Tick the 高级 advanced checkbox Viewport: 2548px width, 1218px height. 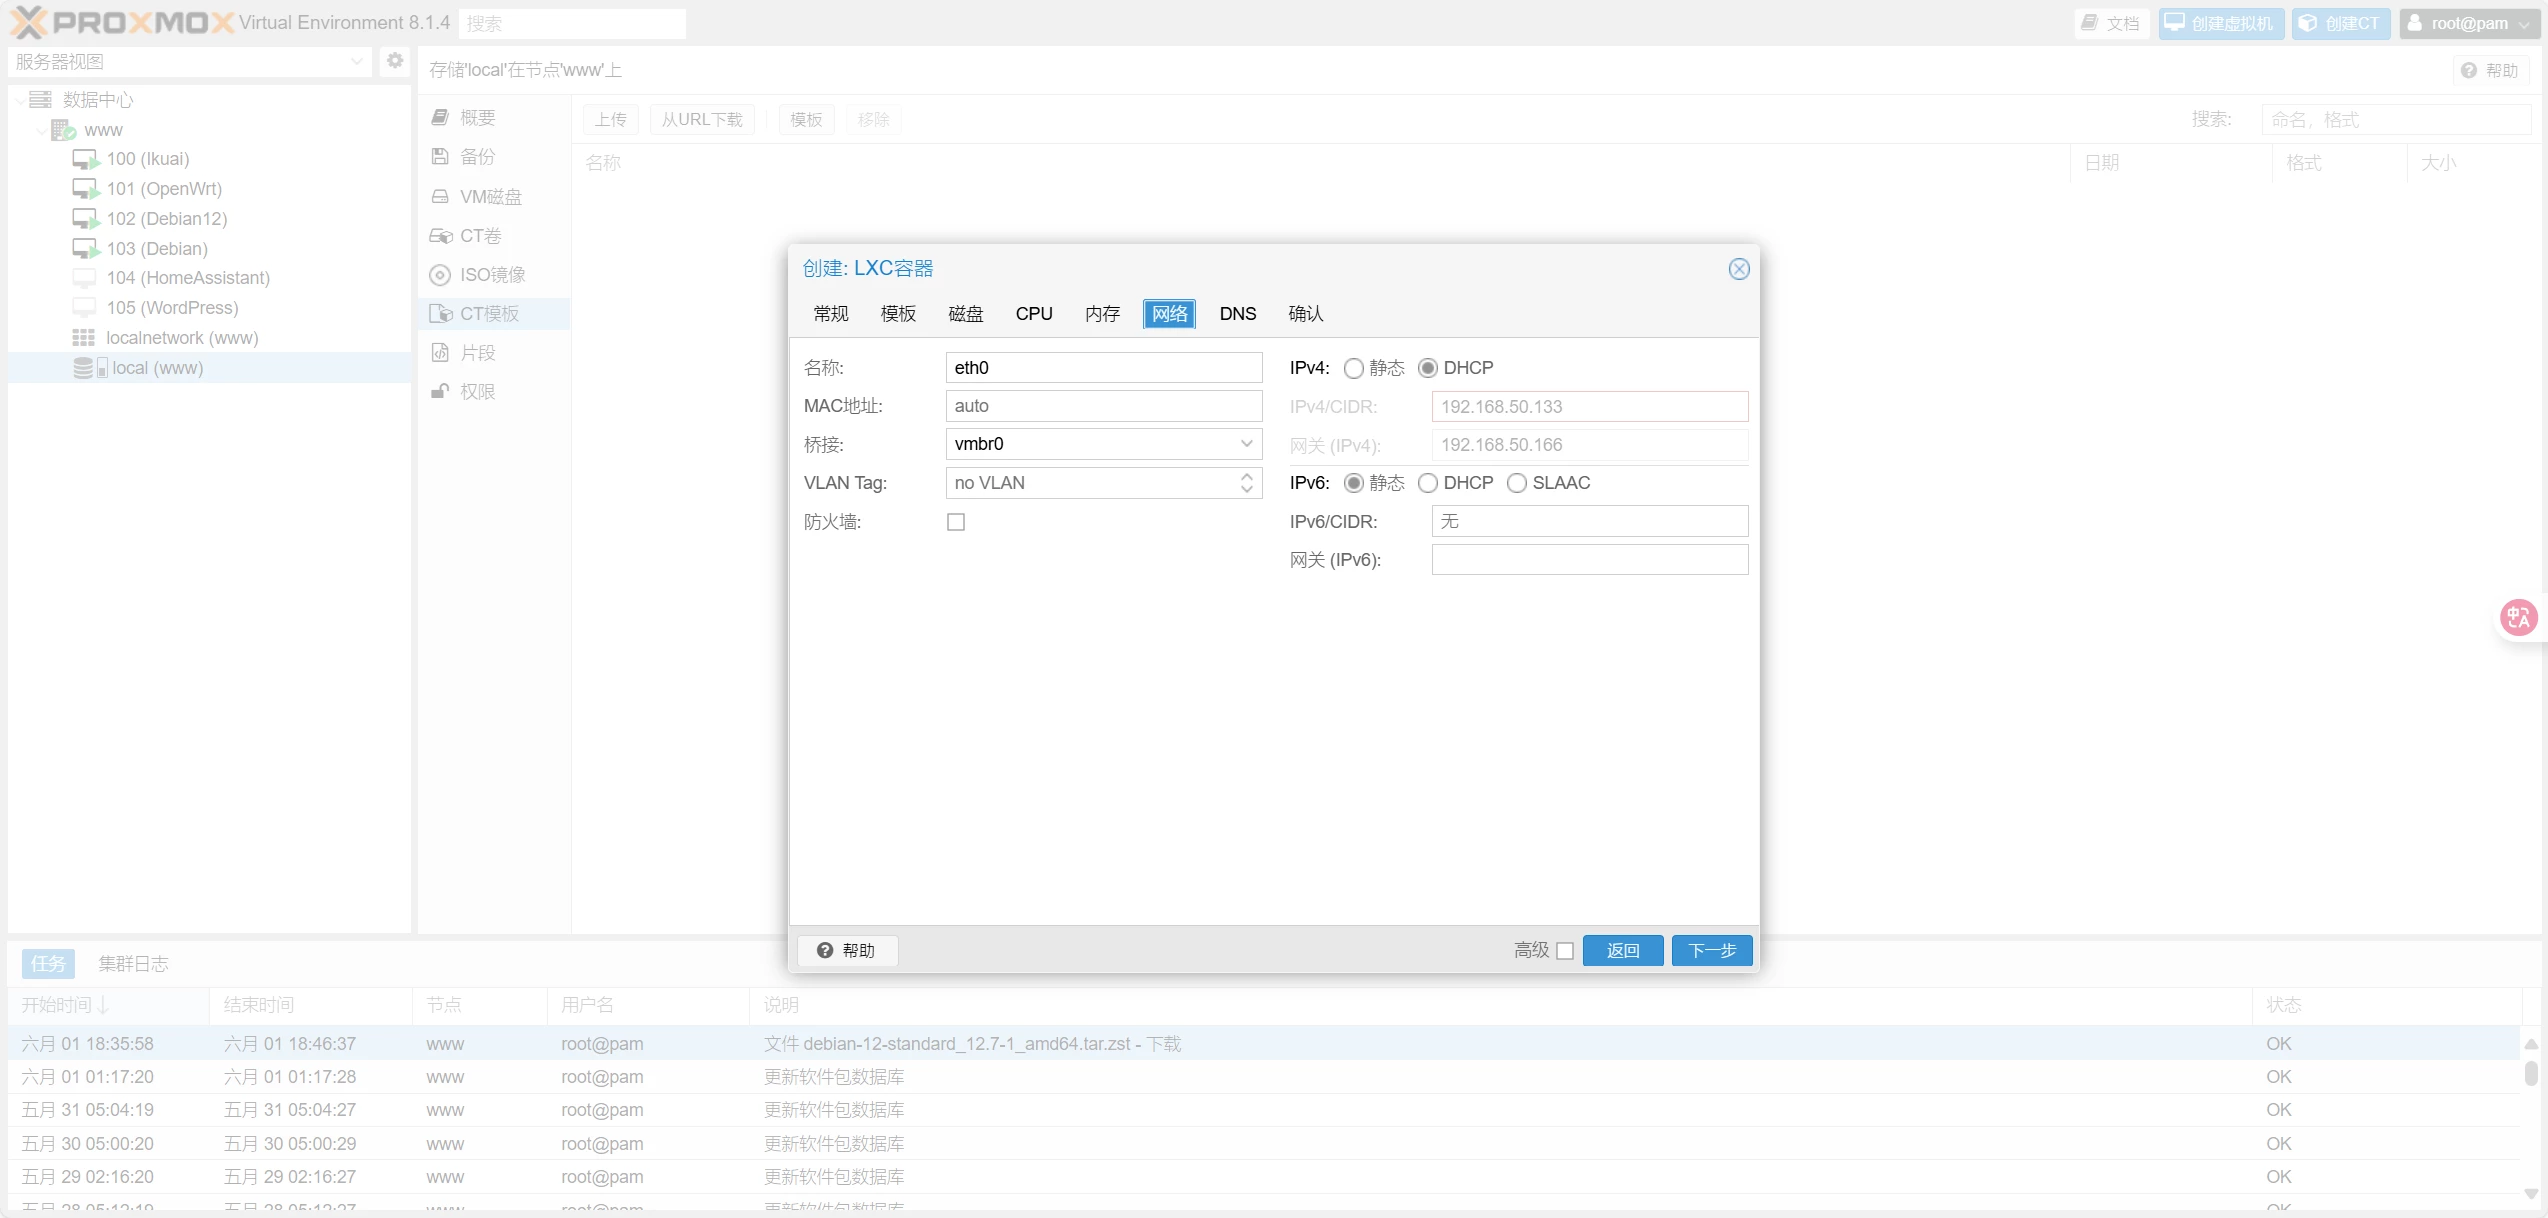point(1565,951)
